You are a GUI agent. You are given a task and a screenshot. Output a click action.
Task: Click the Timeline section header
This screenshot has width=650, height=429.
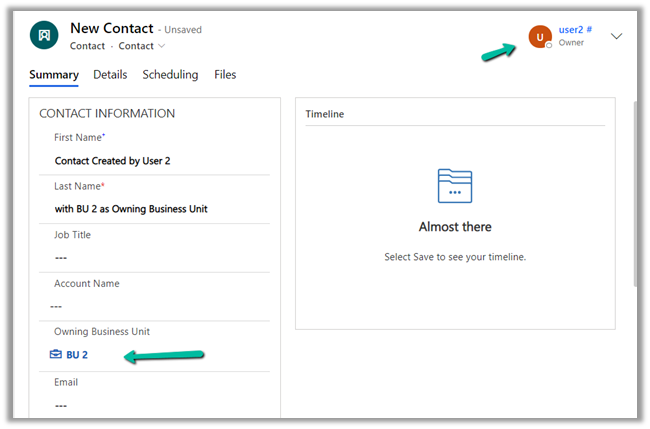coord(325,114)
